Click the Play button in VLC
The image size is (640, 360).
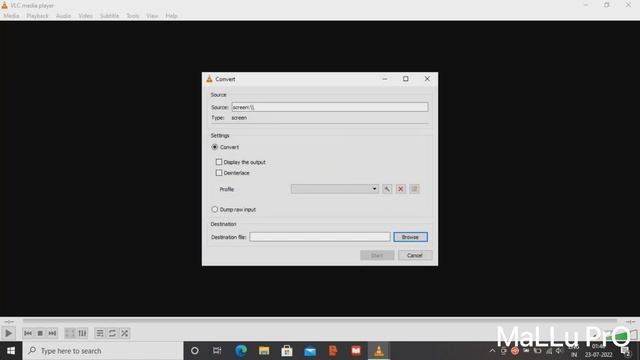tap(8, 333)
